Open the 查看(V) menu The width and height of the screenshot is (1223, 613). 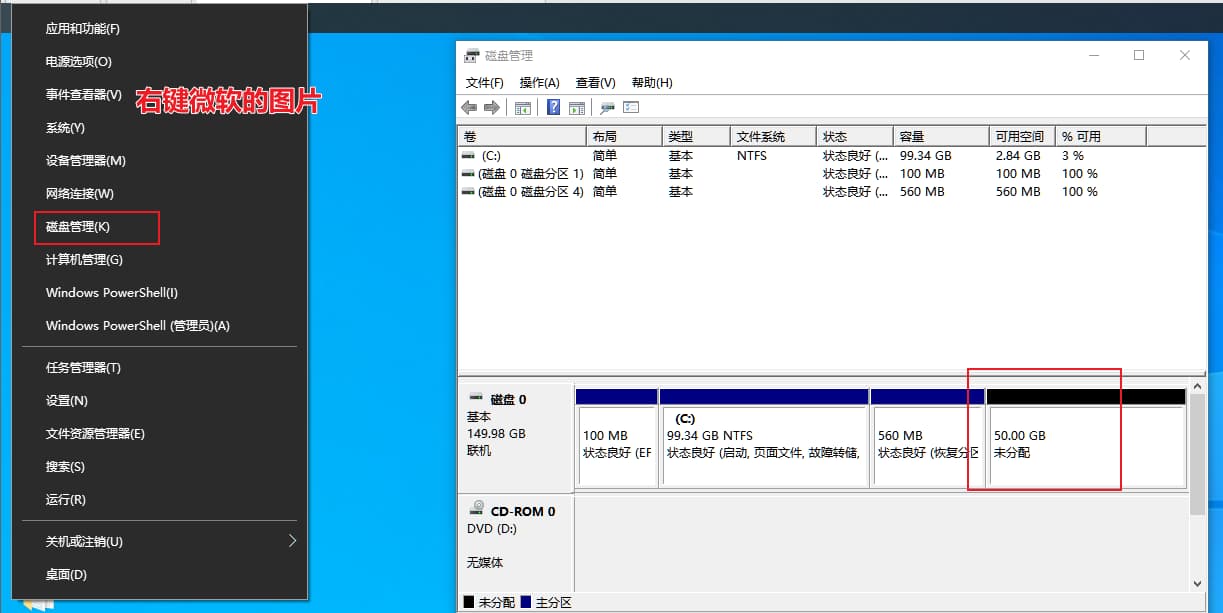point(593,82)
